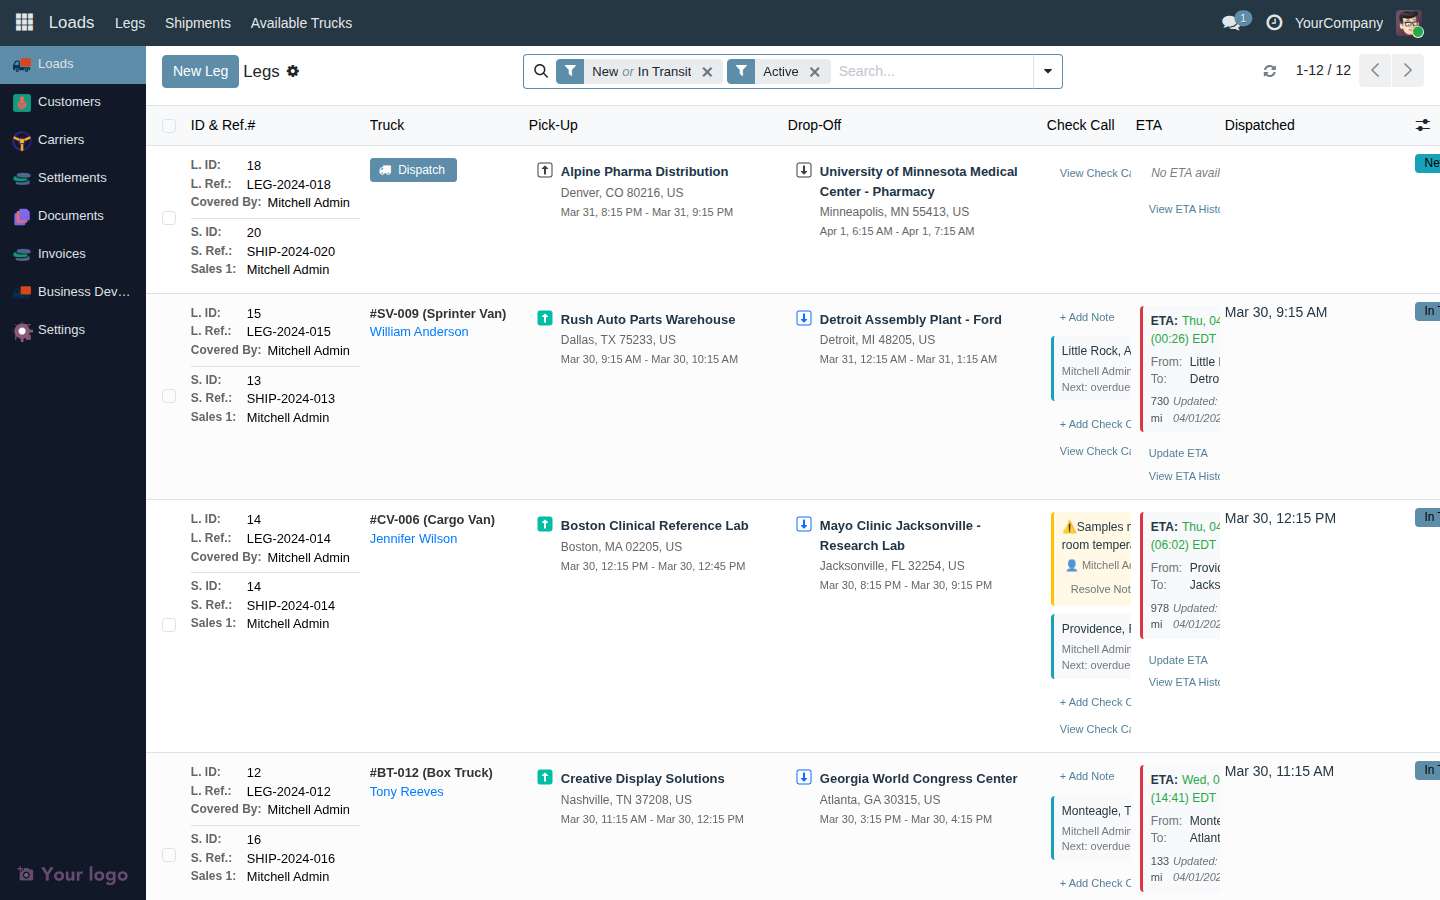Go to next page of records
The image size is (1440, 900).
[1408, 70]
